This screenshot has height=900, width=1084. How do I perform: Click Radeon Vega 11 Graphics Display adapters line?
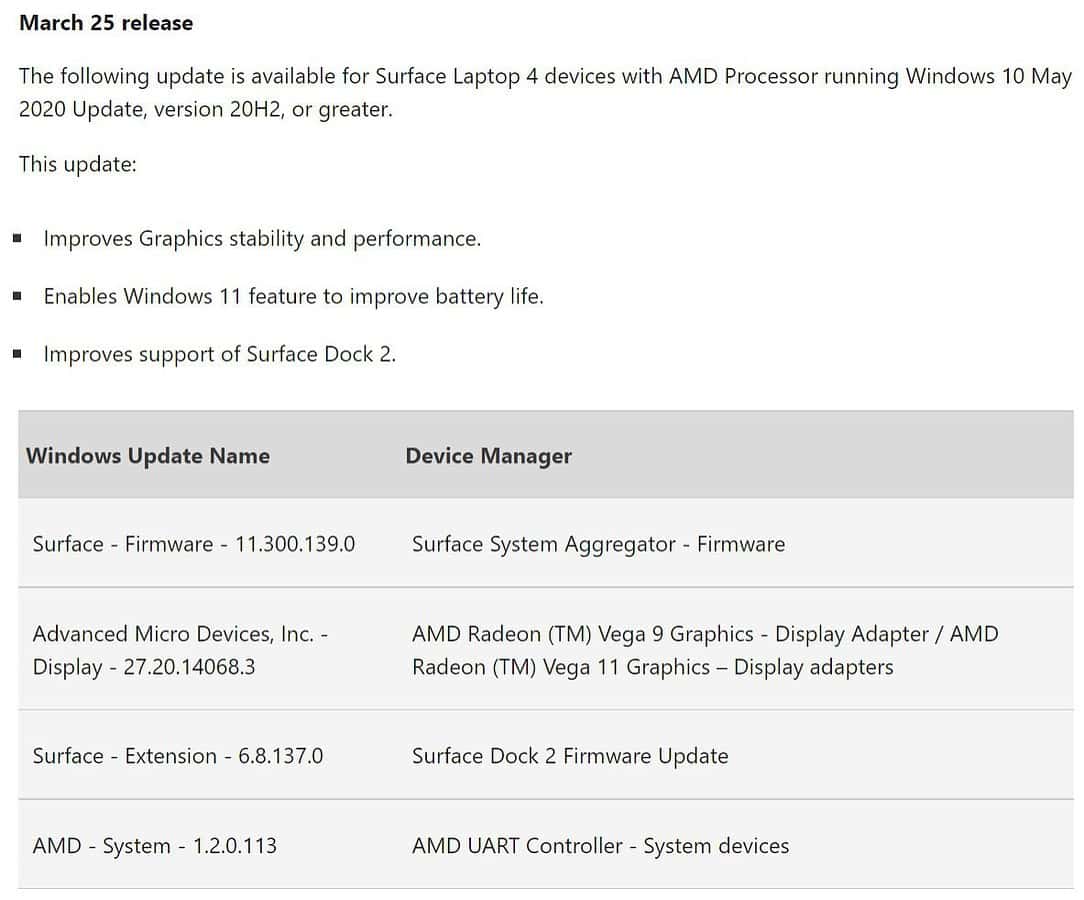[x=653, y=667]
